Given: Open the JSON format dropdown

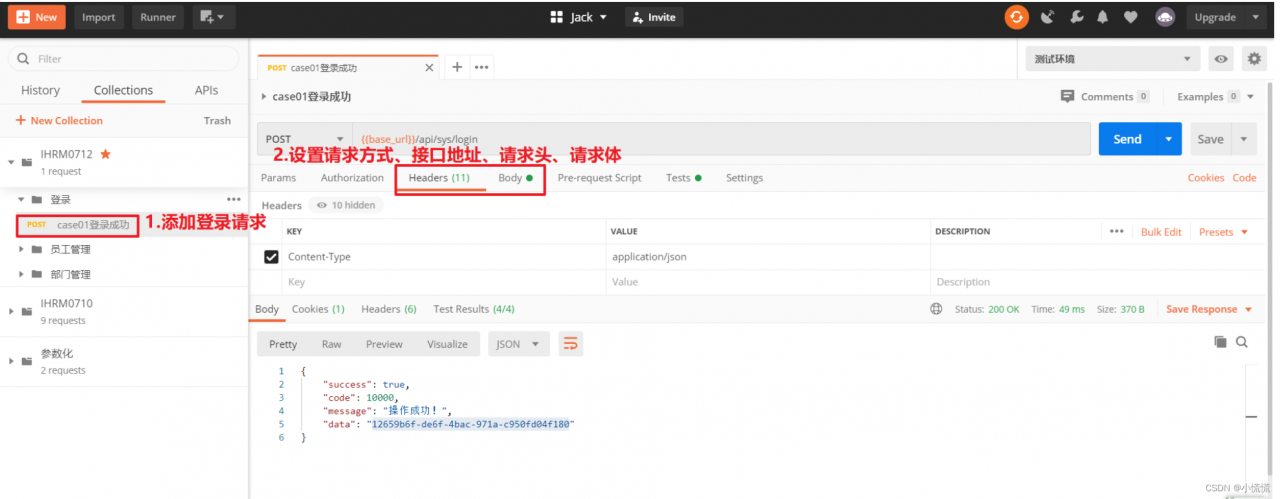Looking at the screenshot, I should (x=519, y=344).
